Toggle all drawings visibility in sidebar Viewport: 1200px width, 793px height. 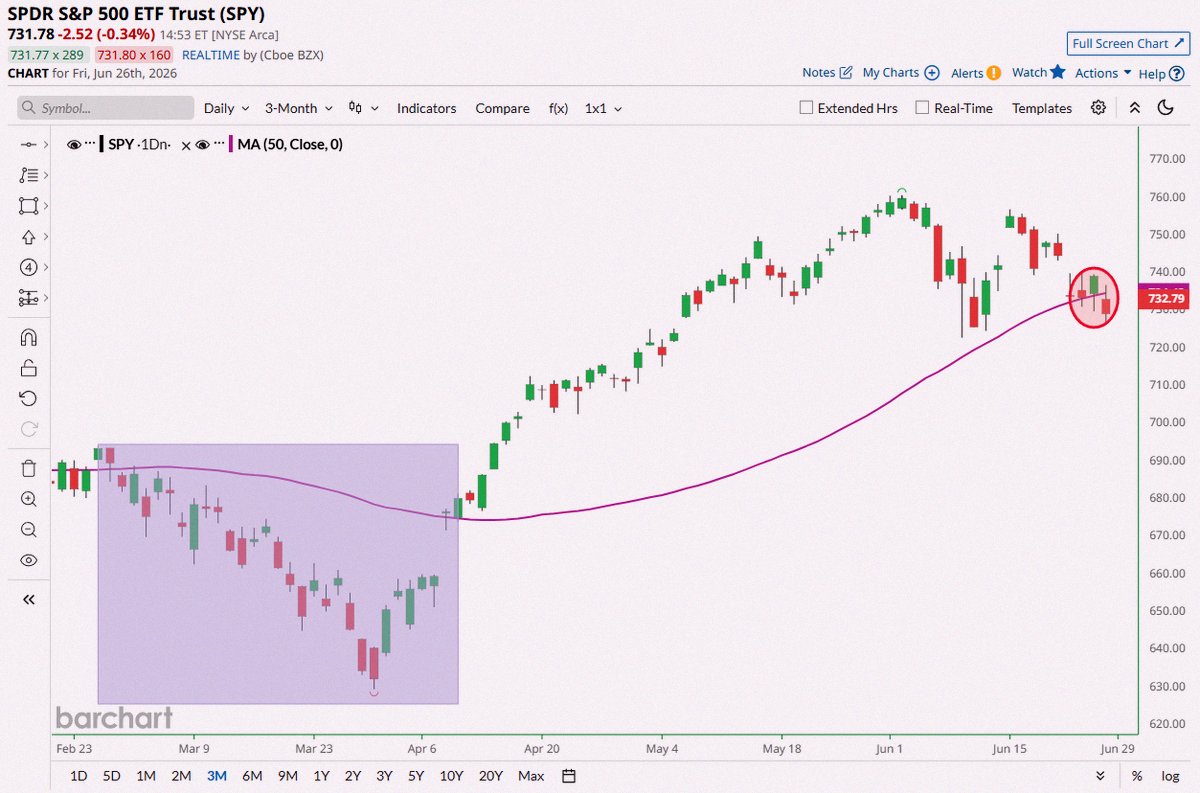(x=28, y=560)
